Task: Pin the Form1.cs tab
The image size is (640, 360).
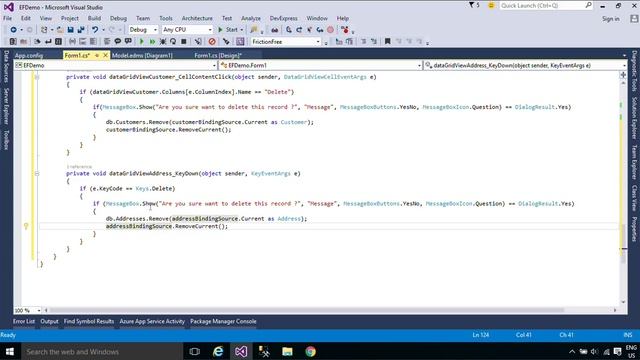Action: pos(97,55)
